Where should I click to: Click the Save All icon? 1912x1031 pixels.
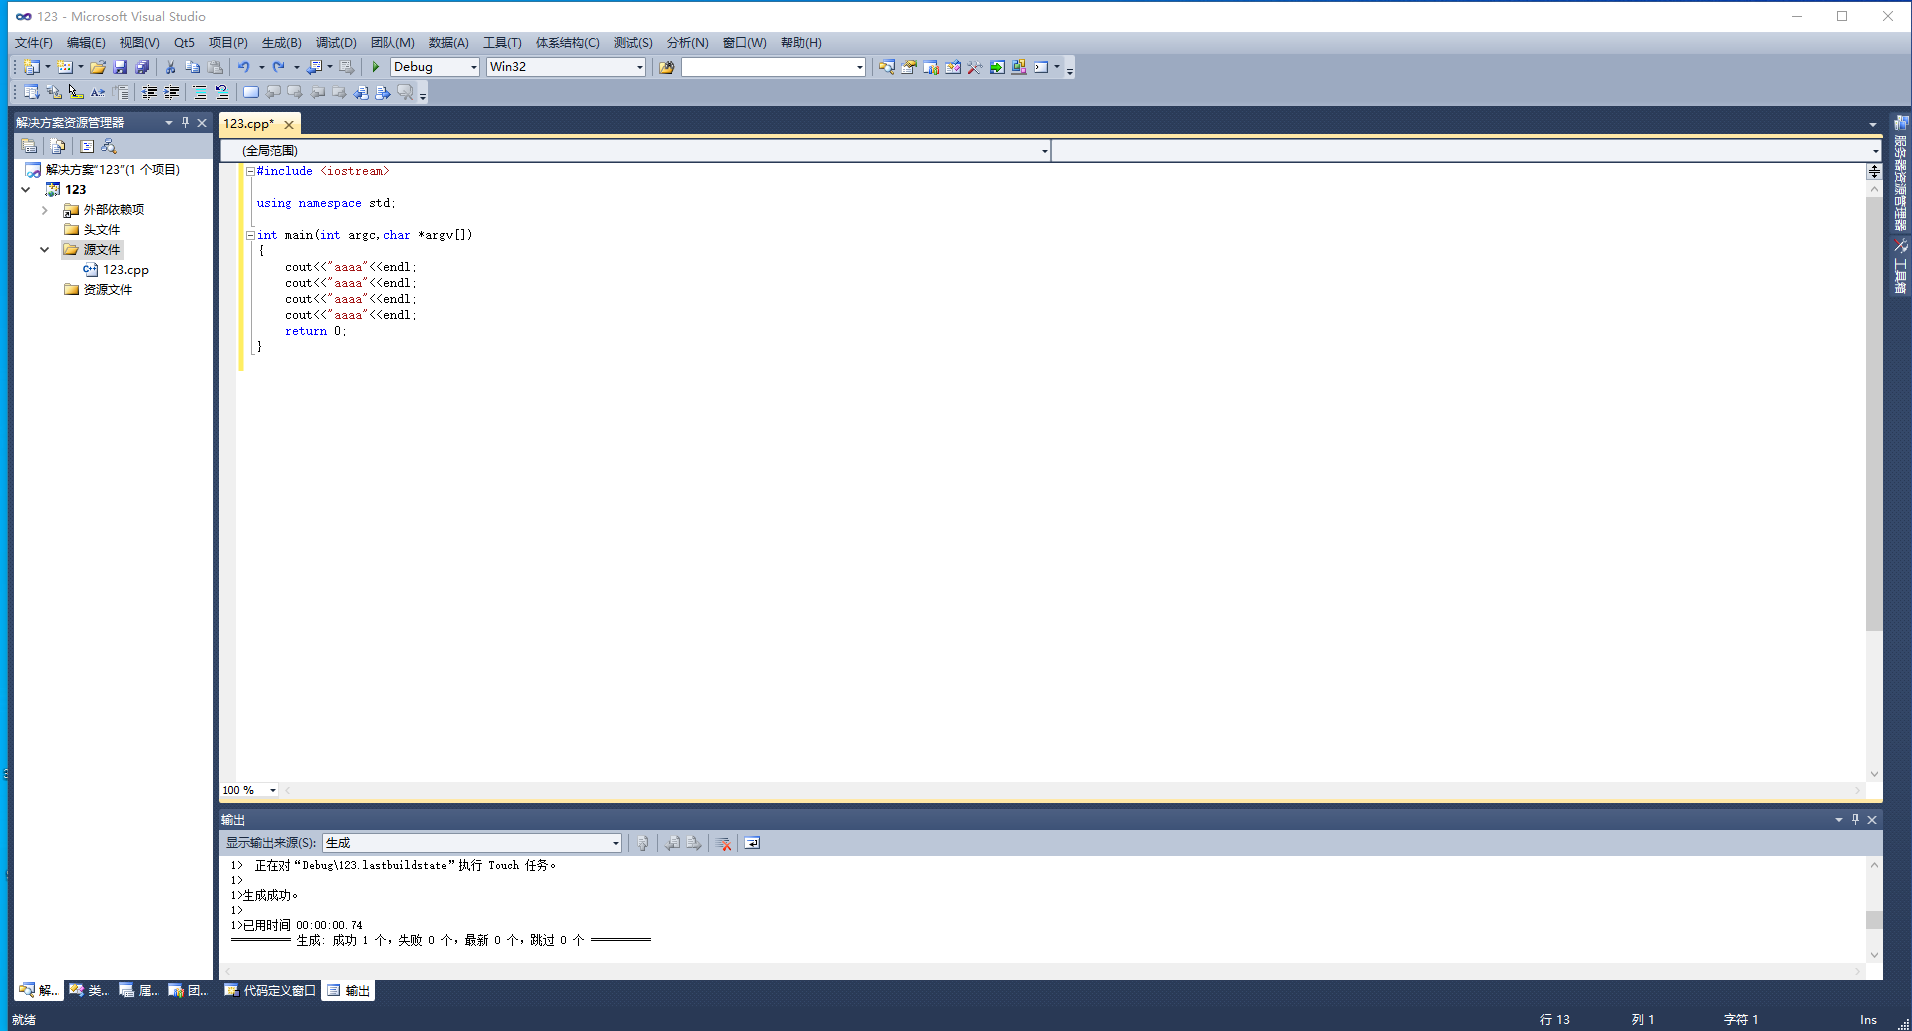[x=142, y=67]
